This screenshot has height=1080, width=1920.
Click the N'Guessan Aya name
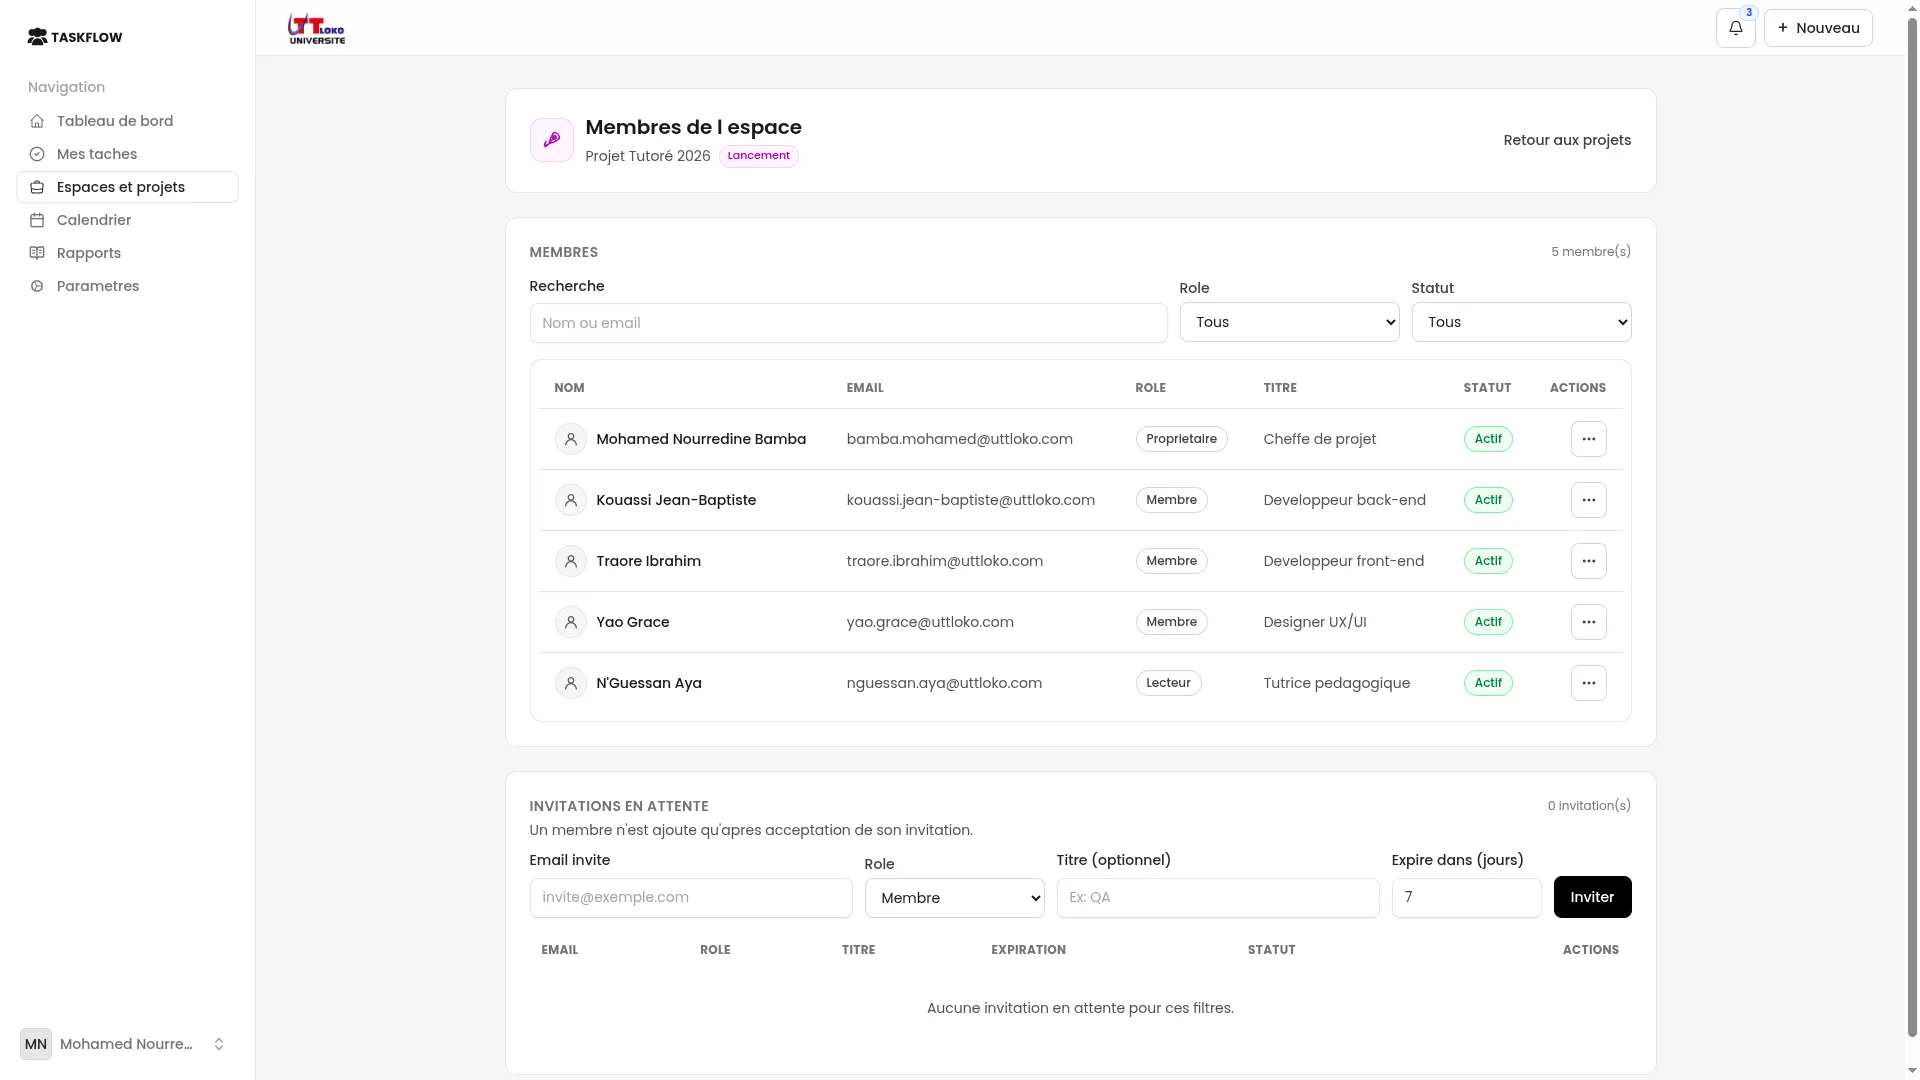(649, 683)
